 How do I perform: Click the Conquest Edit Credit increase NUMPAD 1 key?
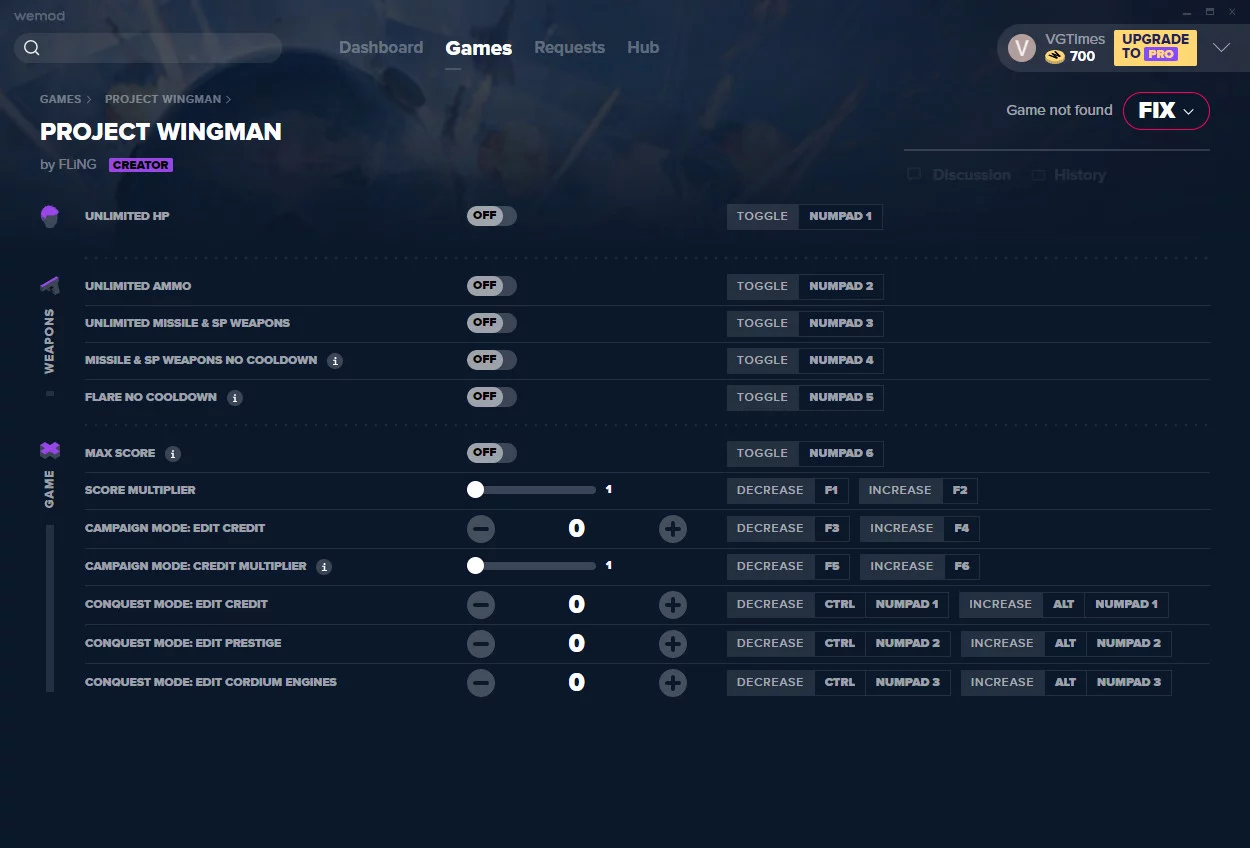[1126, 605]
